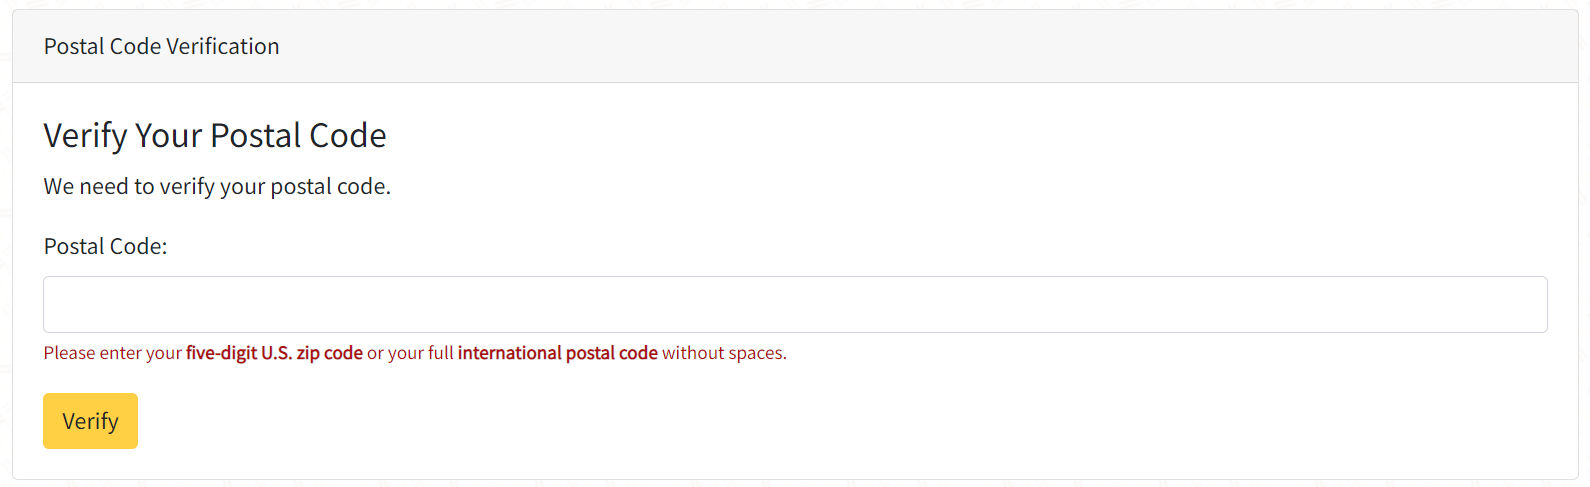Click the word "international" in the hint
Screen dimensions: 1590x487
tap(509, 353)
